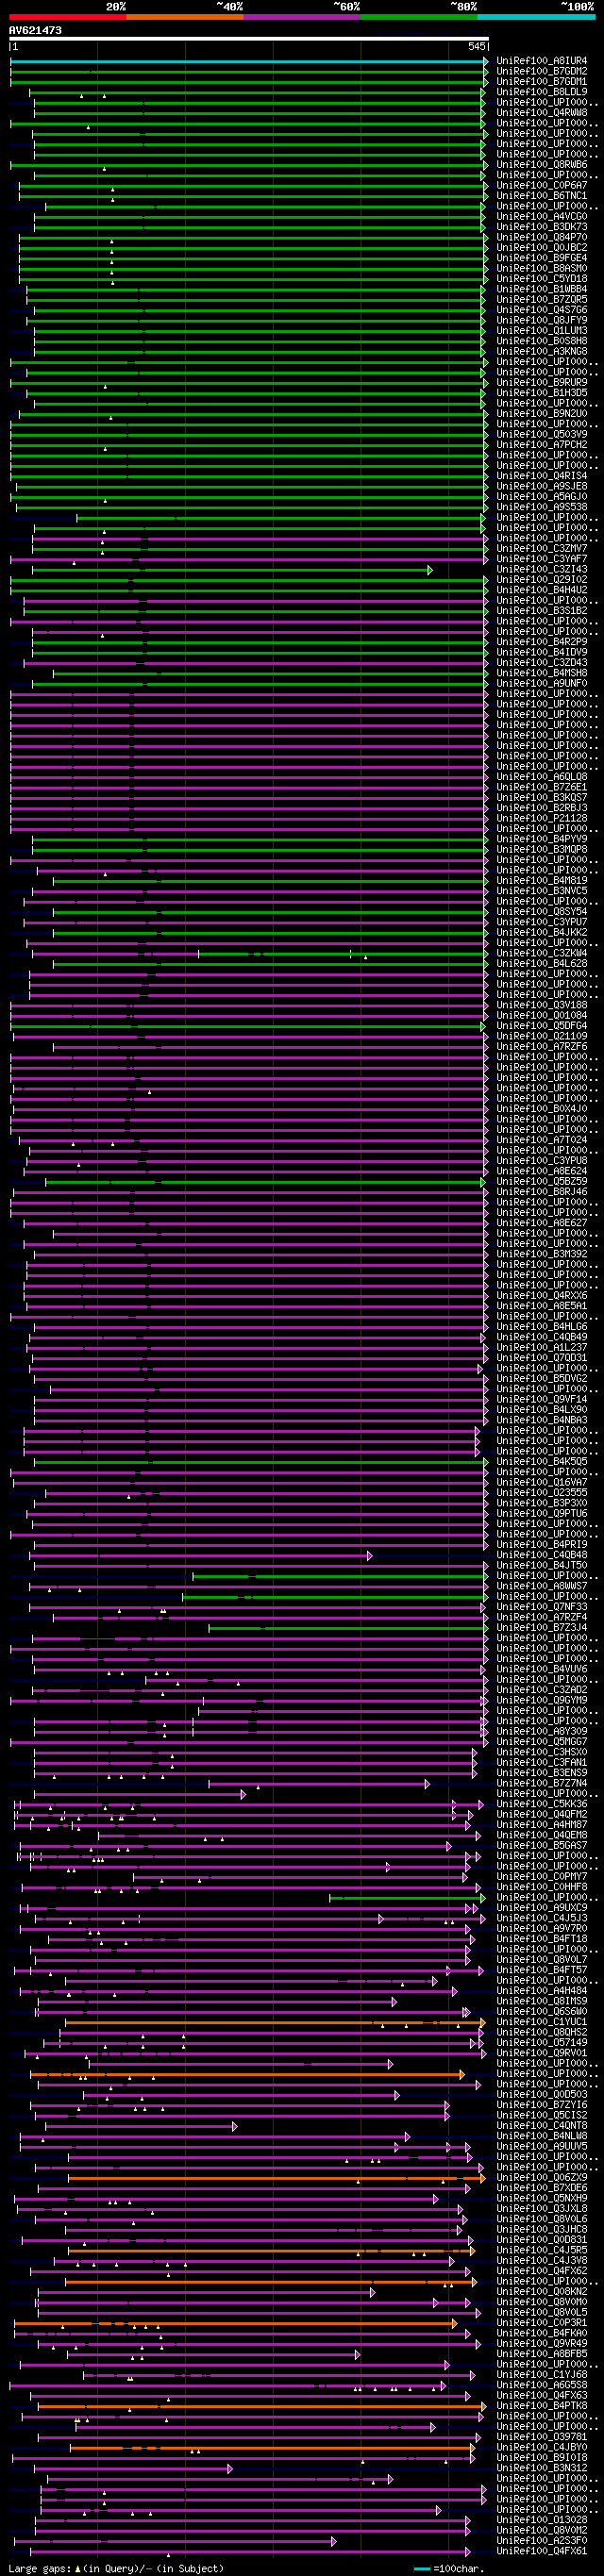Click on UniRef100_B1WBB4

(x=542, y=290)
